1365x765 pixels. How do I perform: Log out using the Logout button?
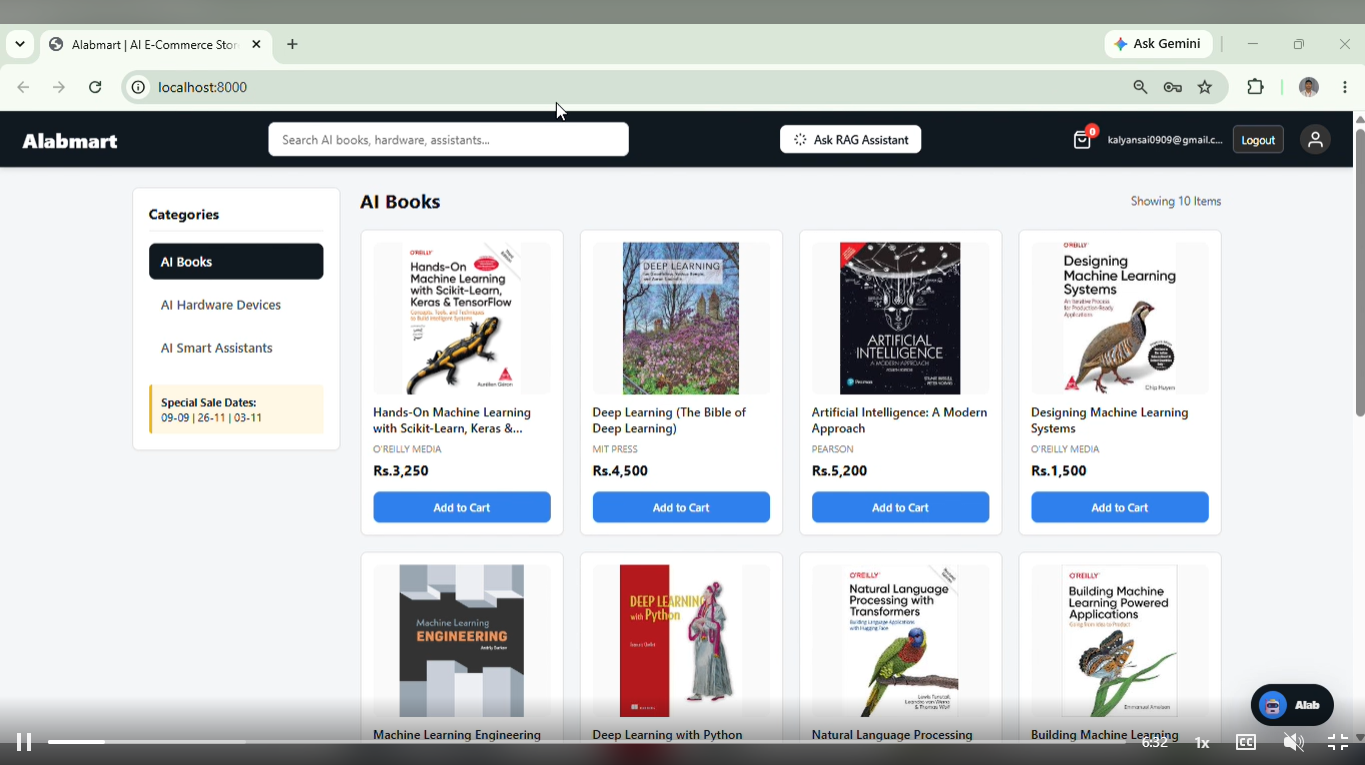coord(1258,140)
